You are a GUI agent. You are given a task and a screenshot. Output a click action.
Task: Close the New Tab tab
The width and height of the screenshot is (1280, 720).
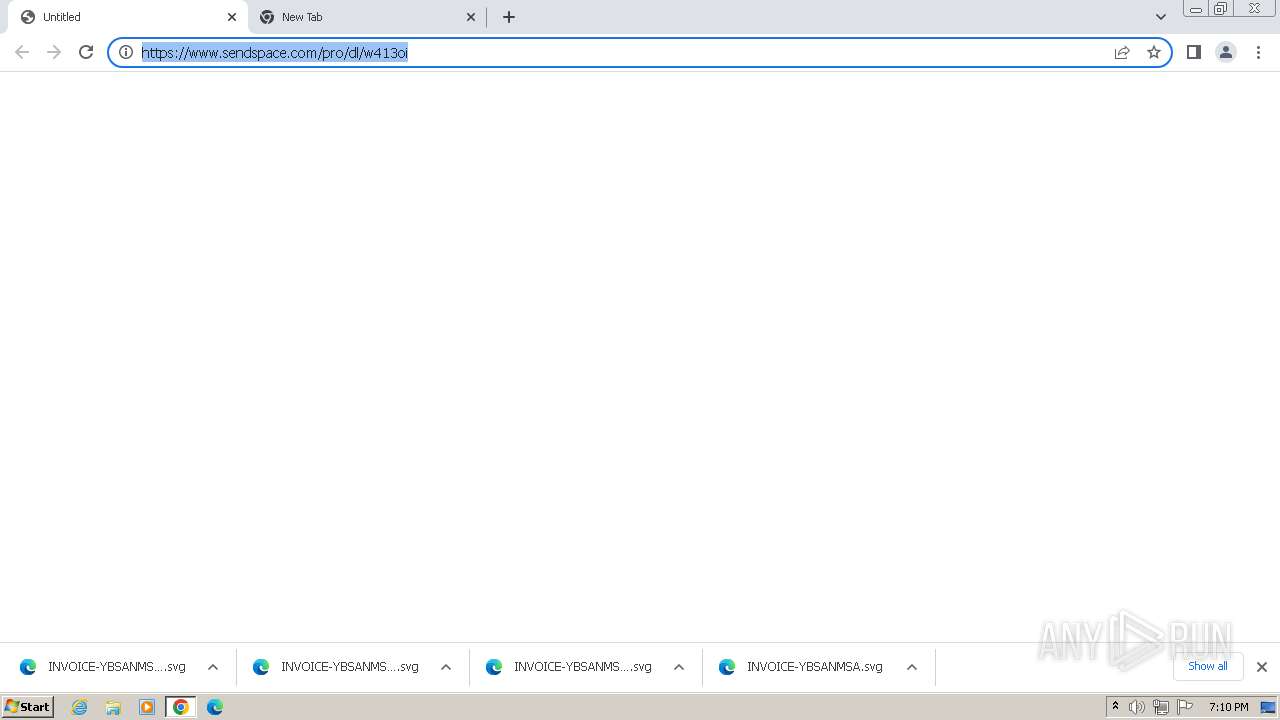click(471, 17)
